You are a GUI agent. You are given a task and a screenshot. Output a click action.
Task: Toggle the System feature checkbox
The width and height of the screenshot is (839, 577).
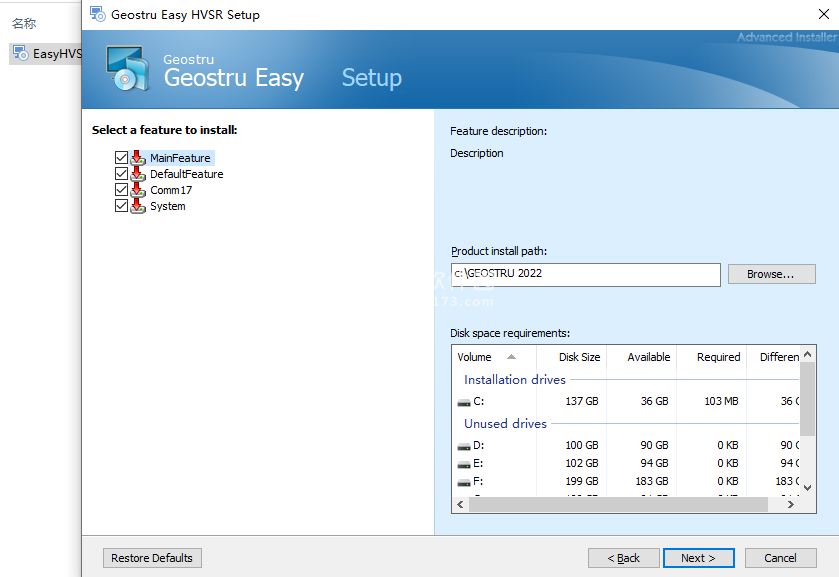121,206
